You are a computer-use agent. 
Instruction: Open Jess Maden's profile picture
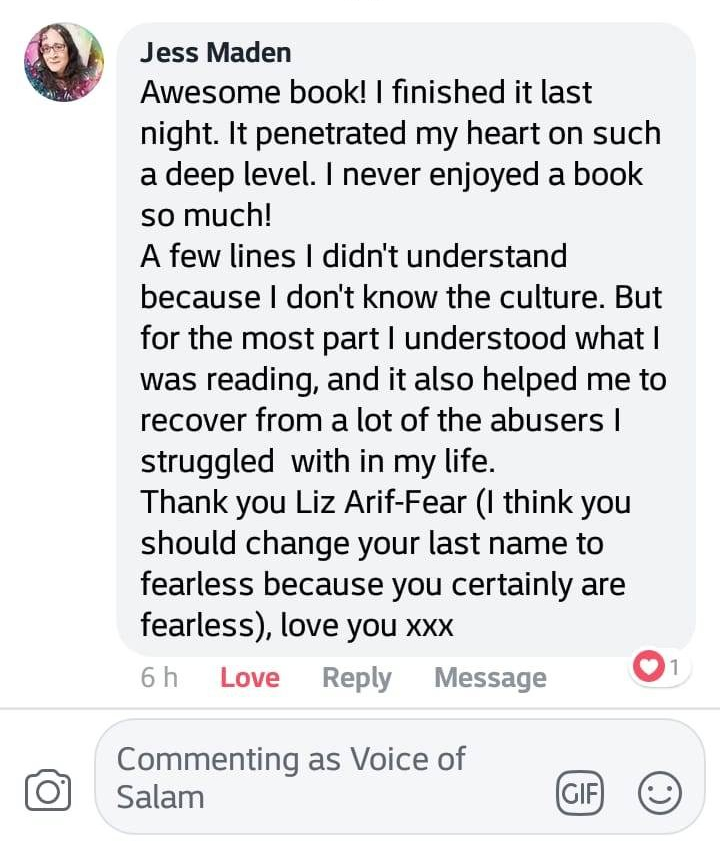(64, 62)
